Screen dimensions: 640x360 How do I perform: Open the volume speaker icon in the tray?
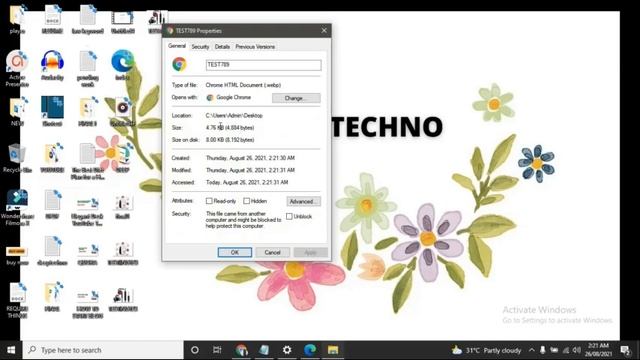(576, 350)
